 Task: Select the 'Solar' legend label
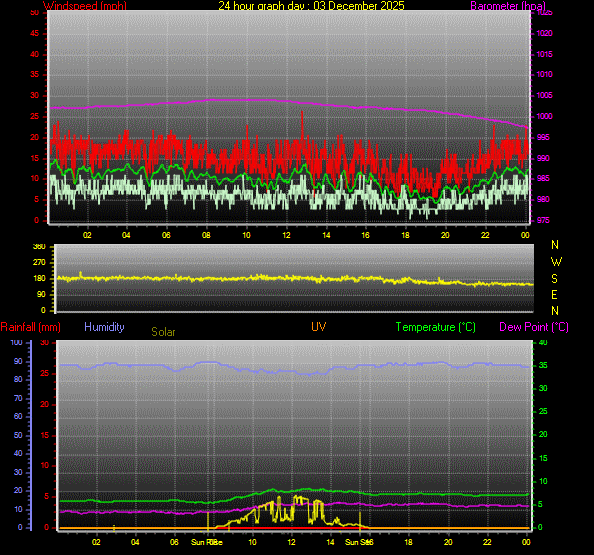[163, 332]
